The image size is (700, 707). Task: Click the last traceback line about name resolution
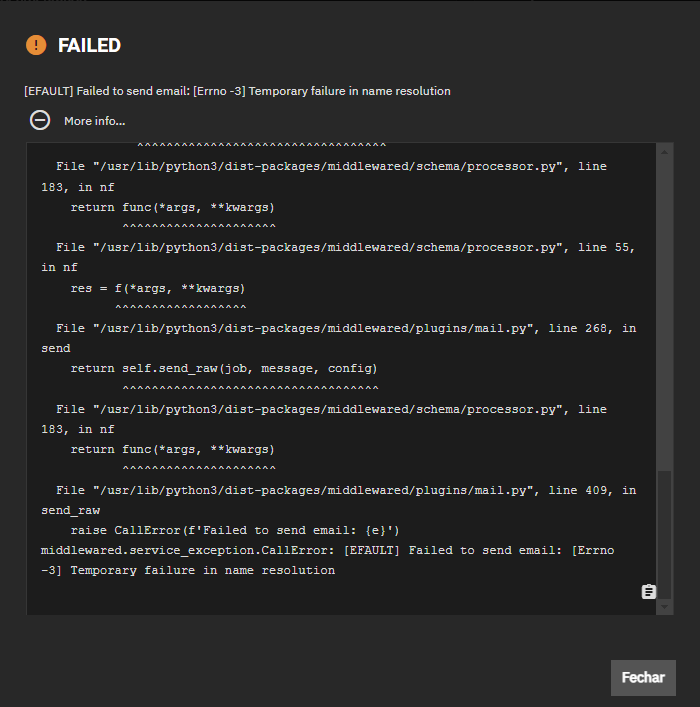[x=188, y=570]
